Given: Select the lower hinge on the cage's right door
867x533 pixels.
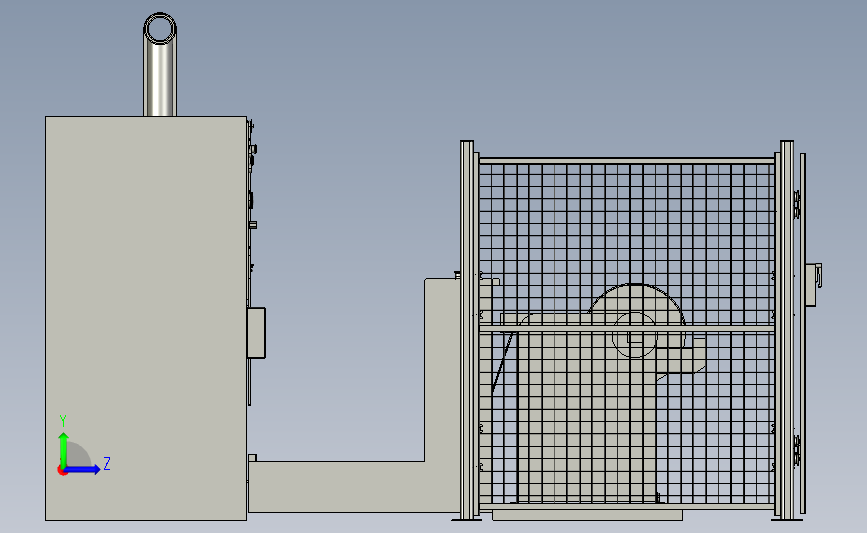Looking at the screenshot, I should [797, 451].
